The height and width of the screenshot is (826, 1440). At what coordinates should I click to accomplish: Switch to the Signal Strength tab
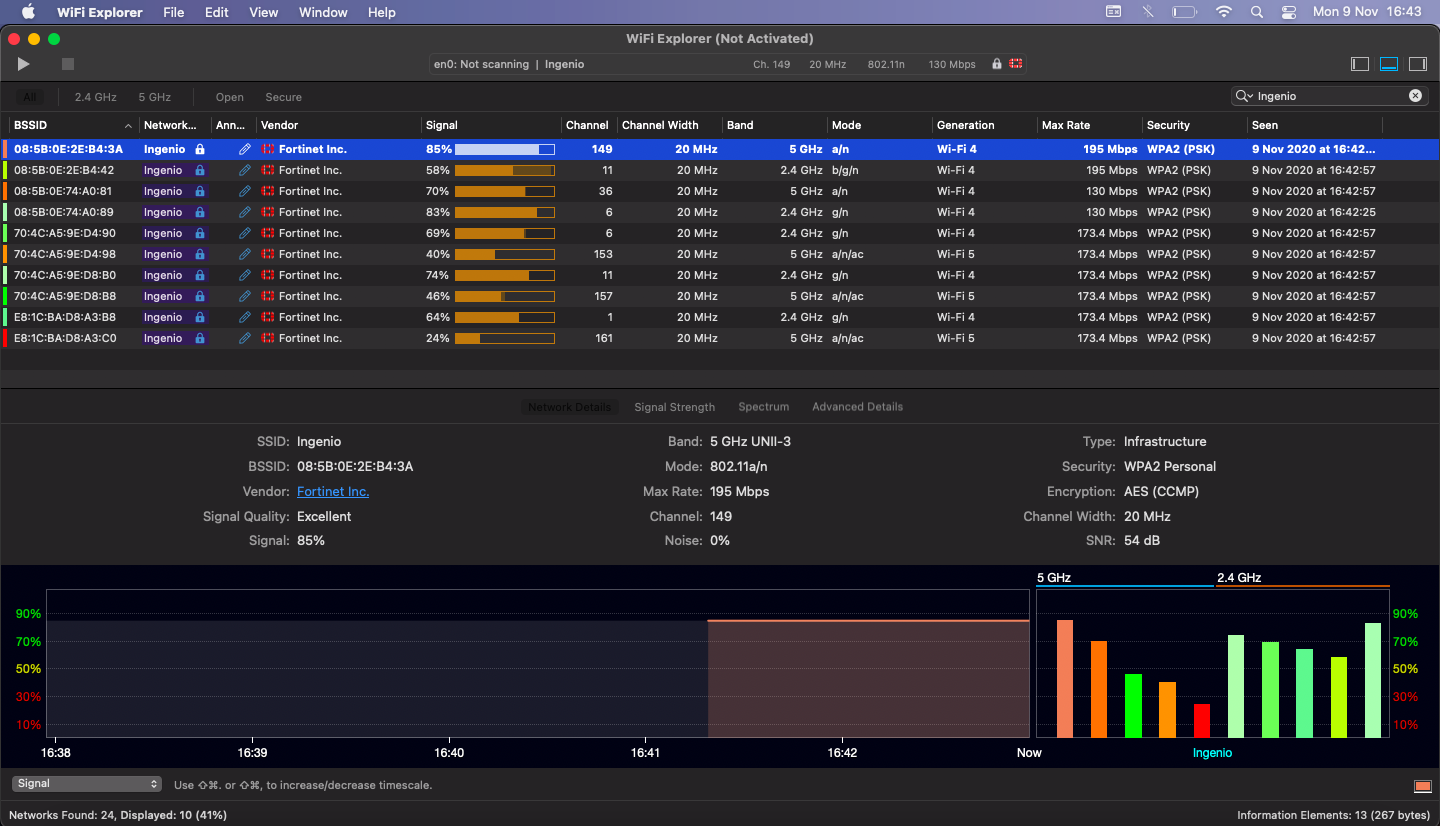[675, 407]
